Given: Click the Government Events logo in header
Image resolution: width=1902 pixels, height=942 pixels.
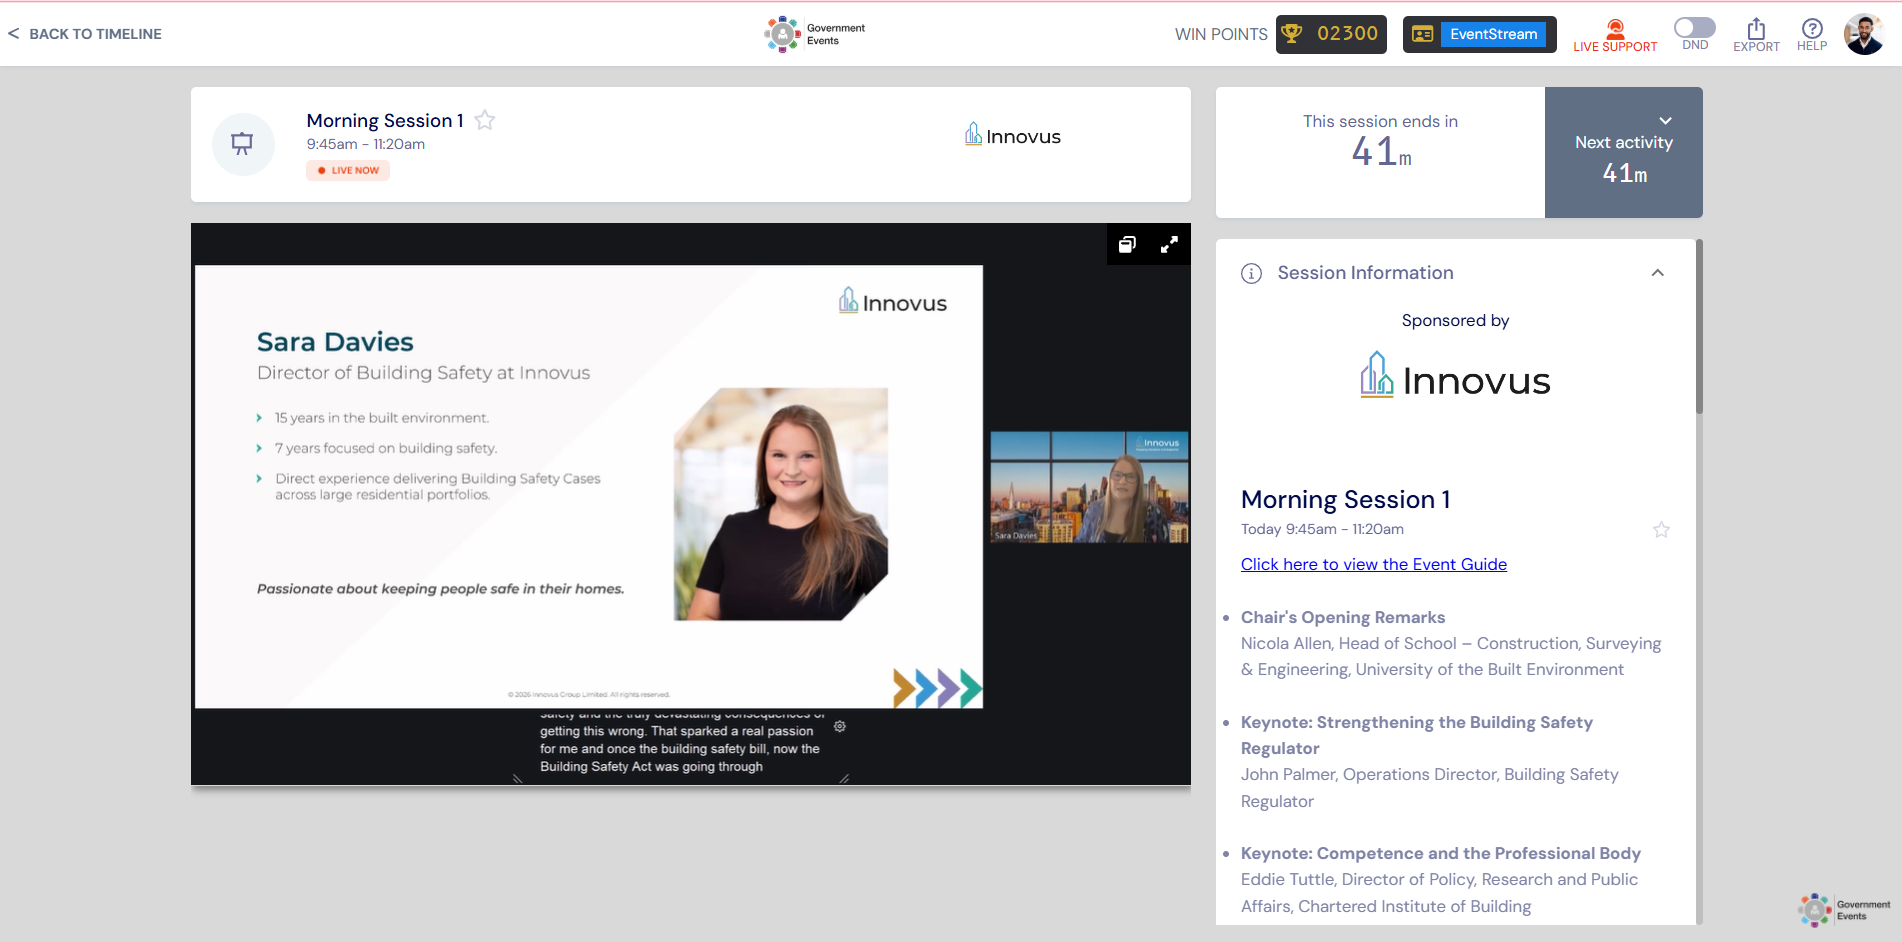Looking at the screenshot, I should 815,34.
